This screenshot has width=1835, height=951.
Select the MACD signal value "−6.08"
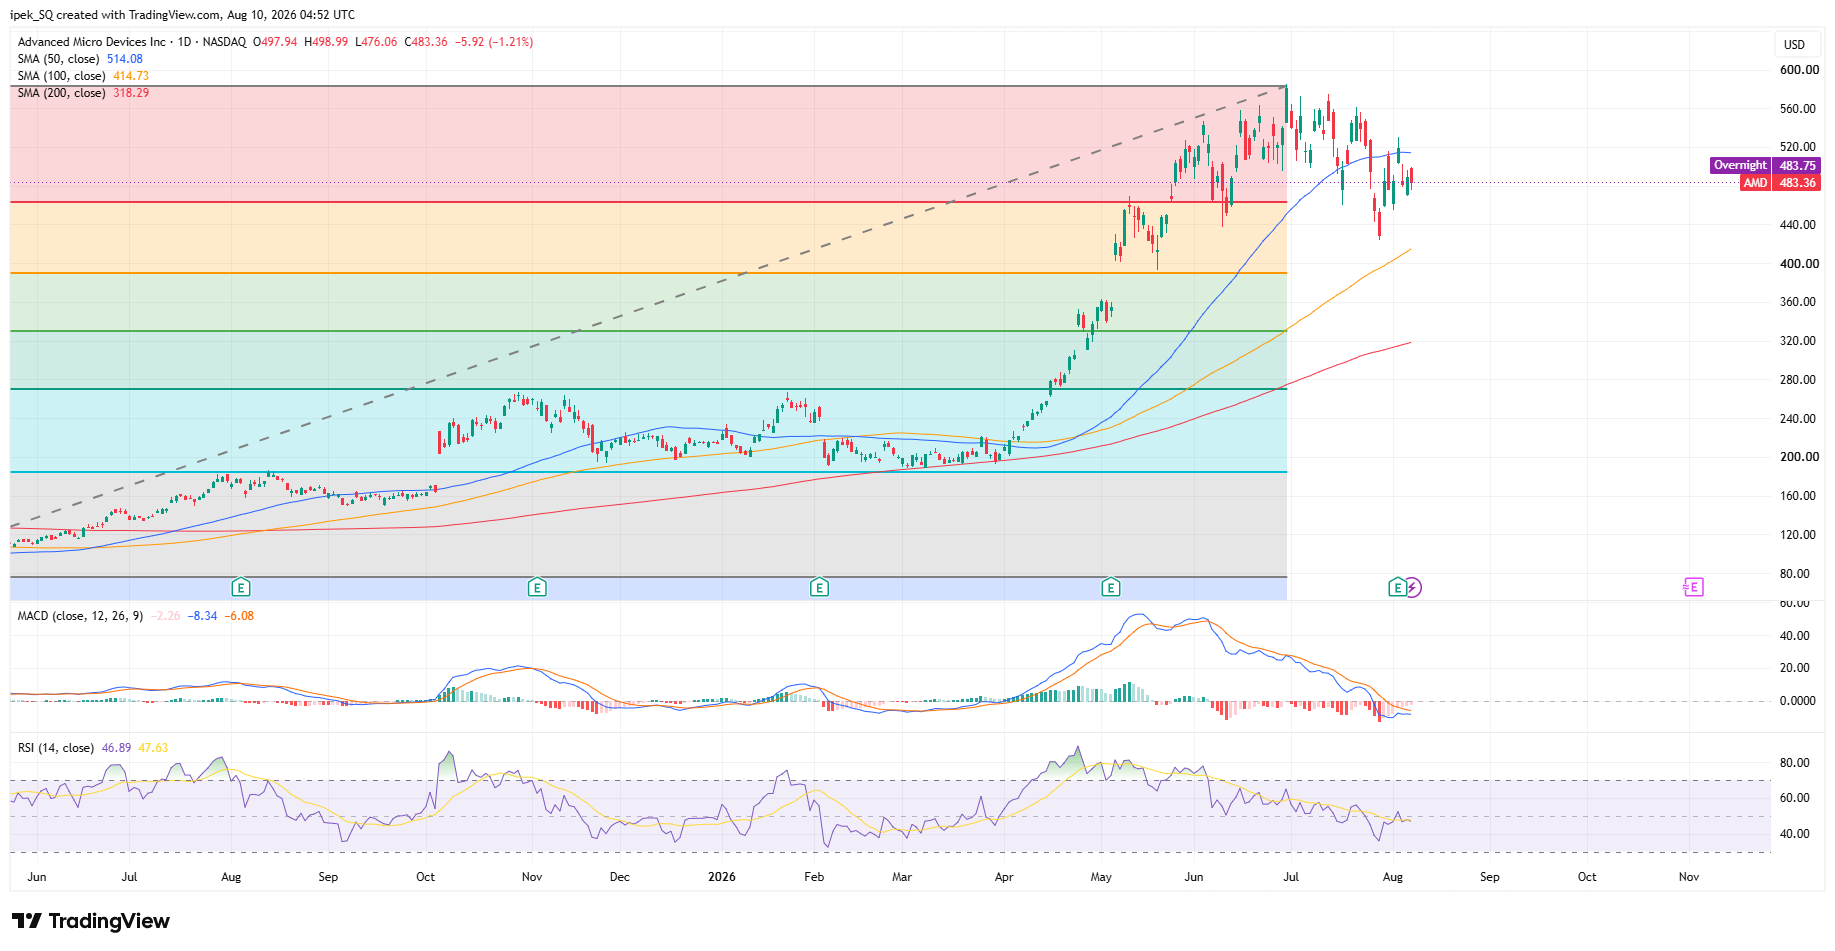[x=239, y=616]
